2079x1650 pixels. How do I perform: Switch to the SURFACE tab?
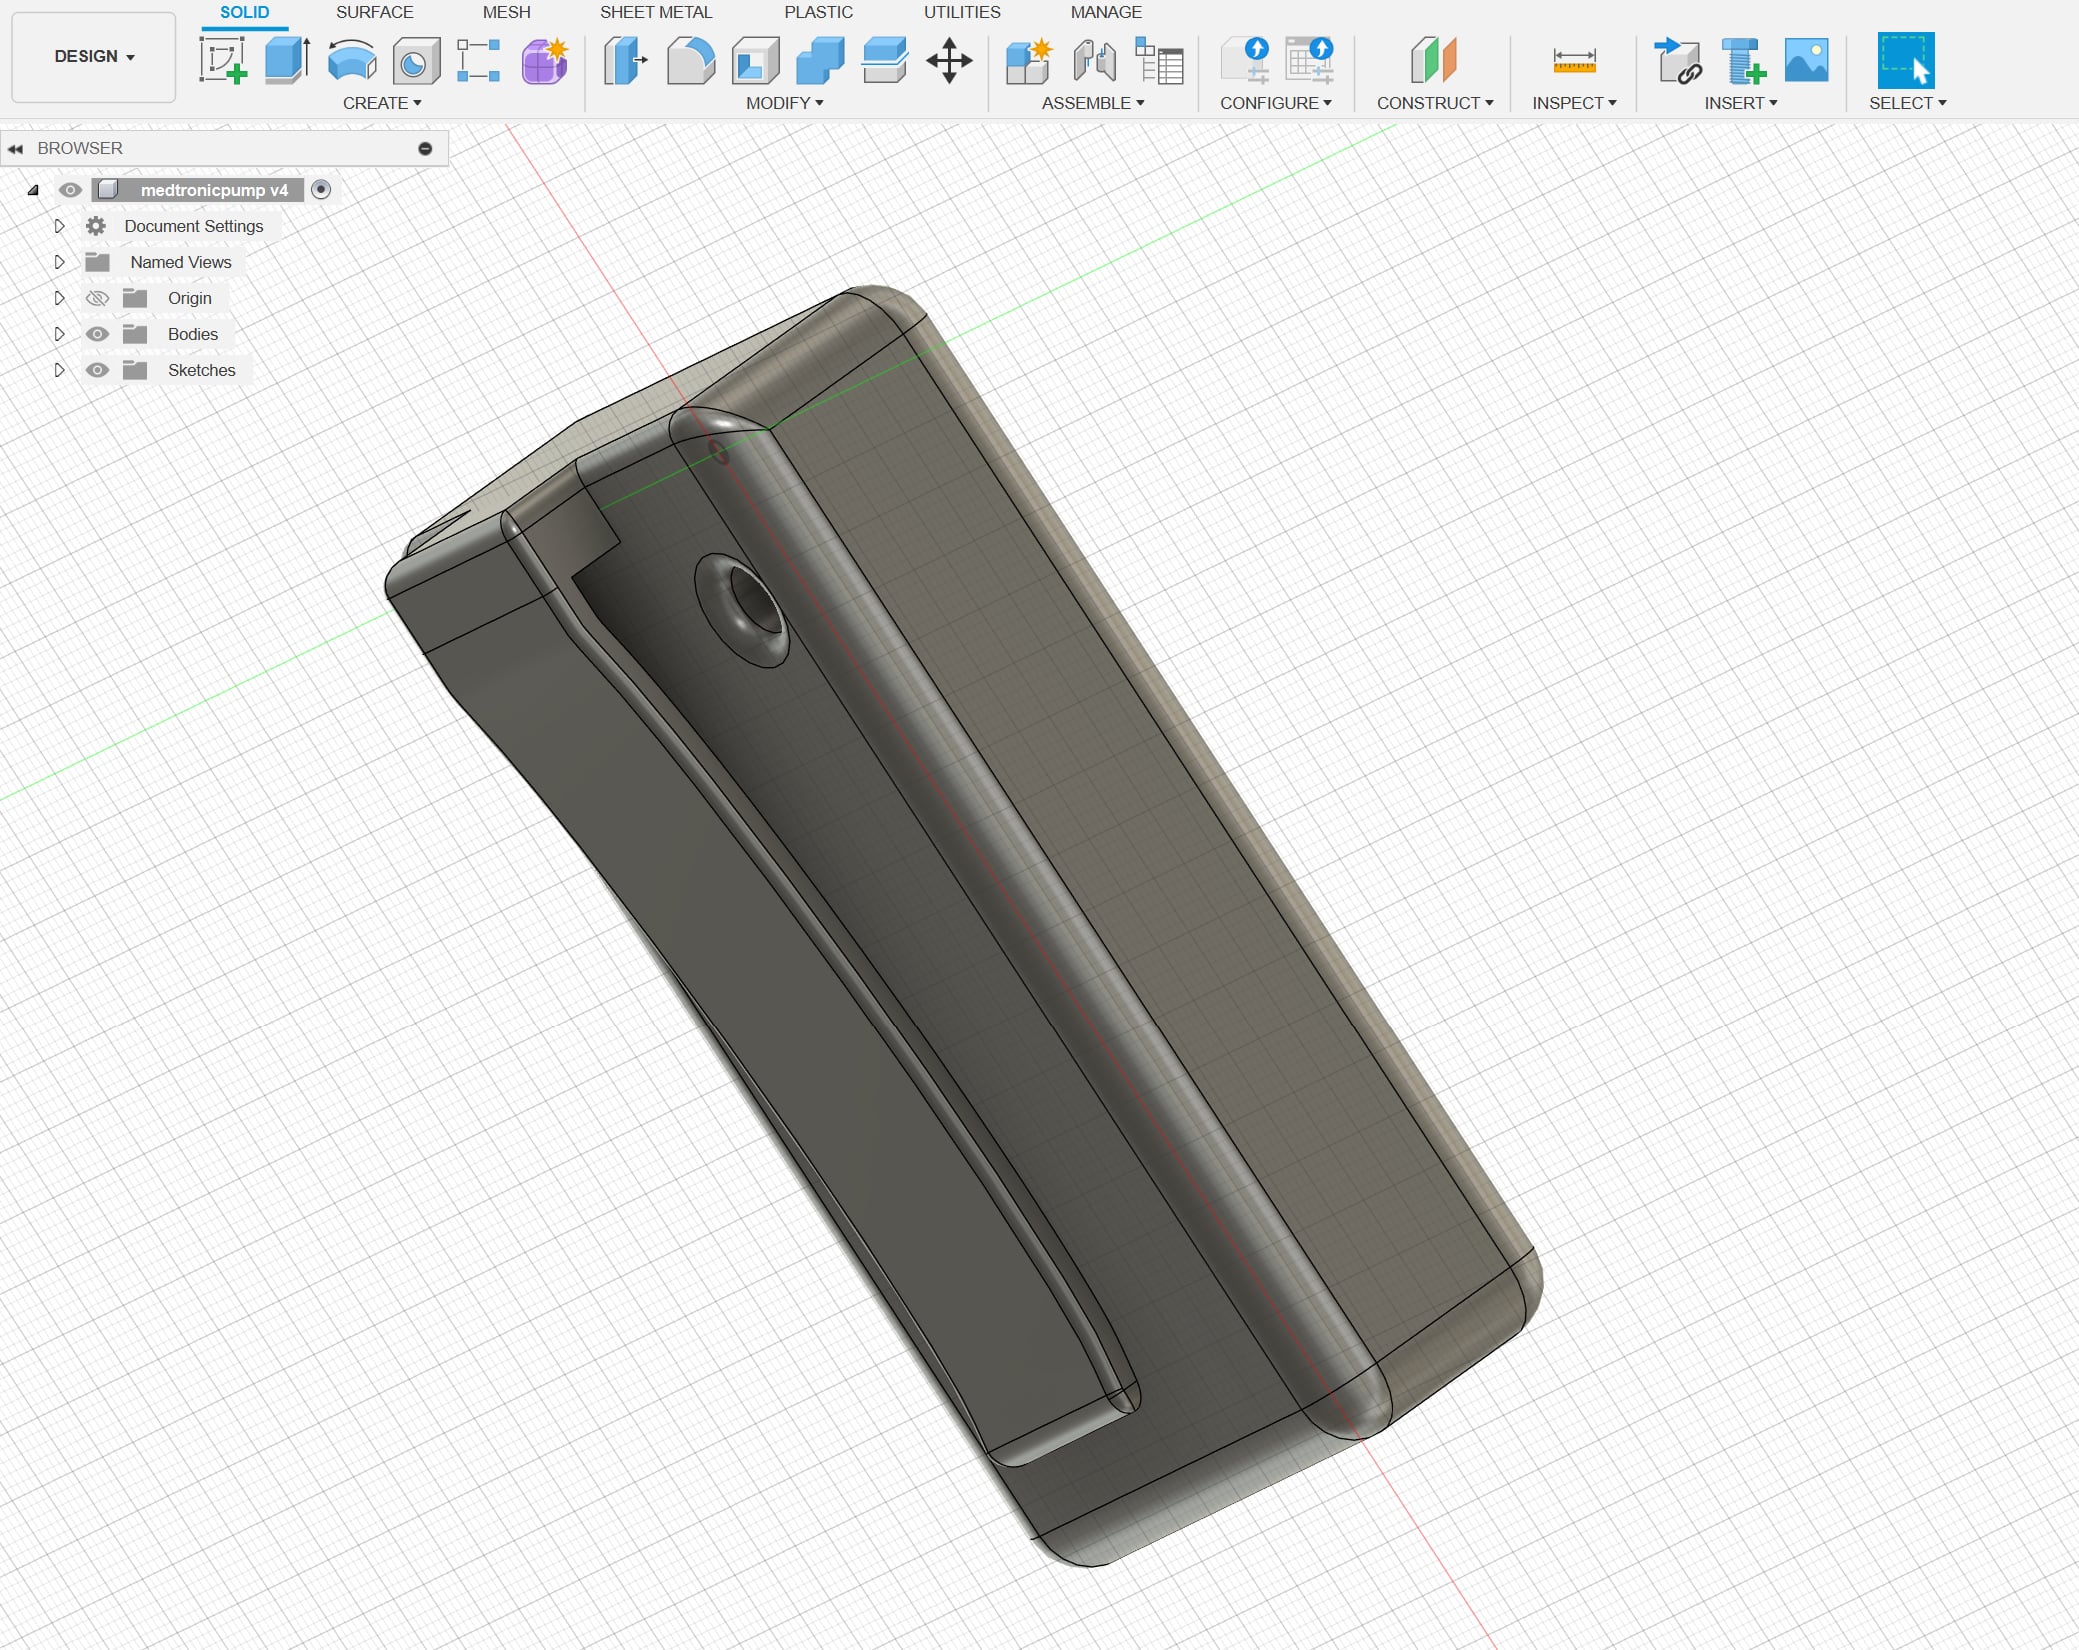(x=375, y=12)
